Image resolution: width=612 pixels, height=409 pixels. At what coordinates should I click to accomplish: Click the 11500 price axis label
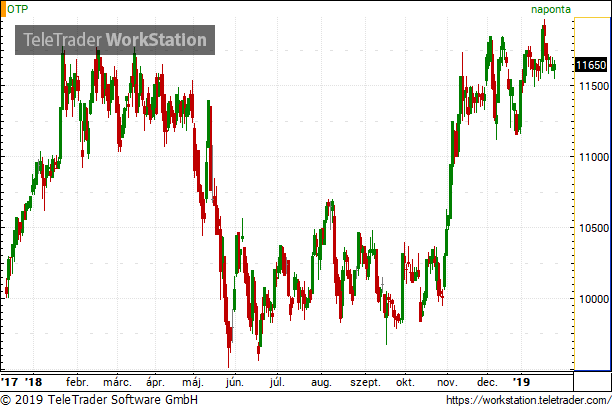tap(594, 86)
